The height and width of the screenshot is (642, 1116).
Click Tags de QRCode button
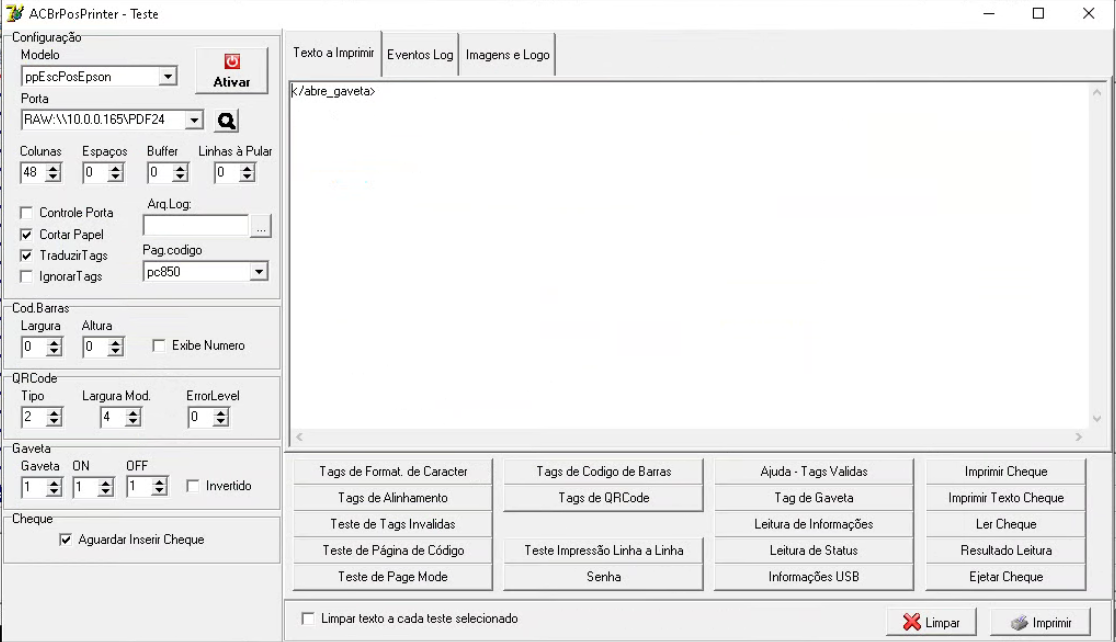point(604,498)
